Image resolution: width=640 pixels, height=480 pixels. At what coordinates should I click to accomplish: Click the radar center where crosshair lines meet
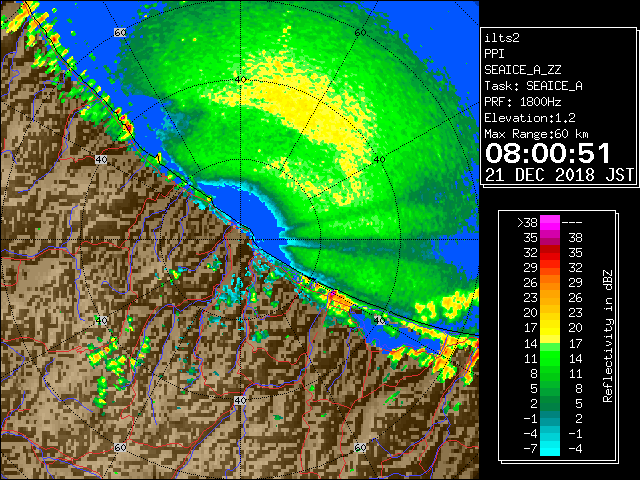tap(240, 240)
